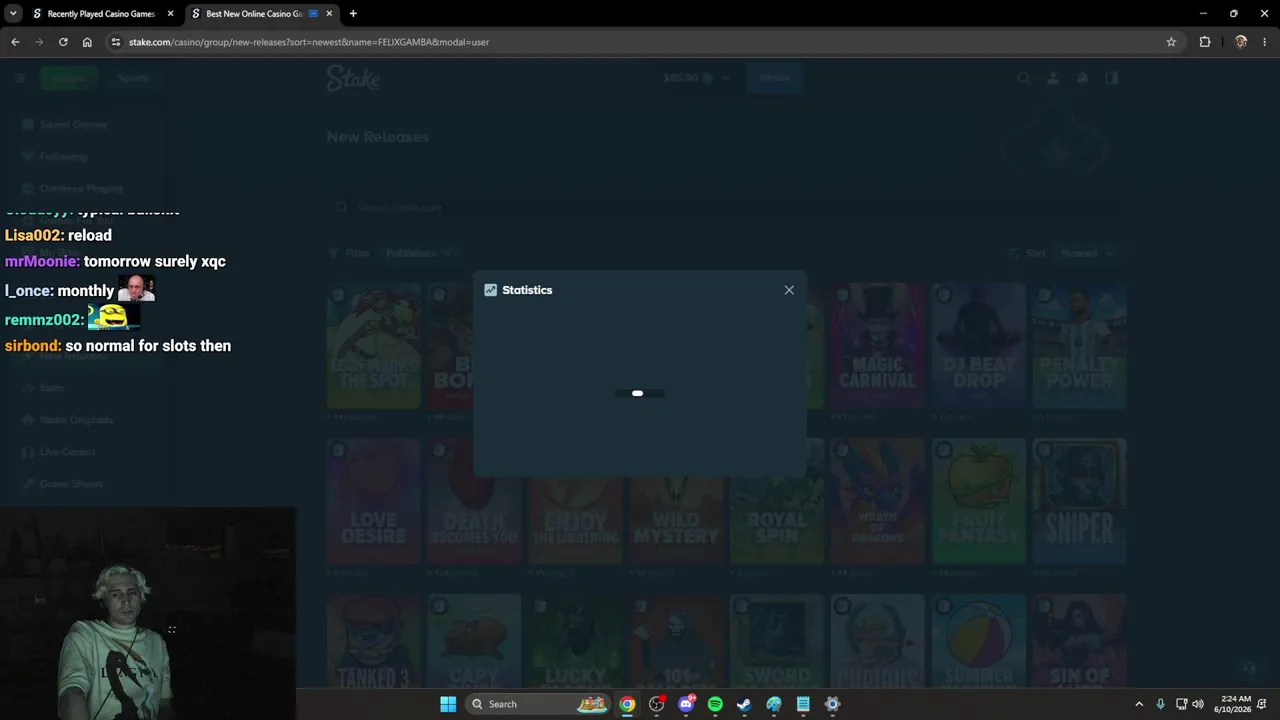Open the tab search dropdown
This screenshot has height=720, width=1280.
pos(13,14)
